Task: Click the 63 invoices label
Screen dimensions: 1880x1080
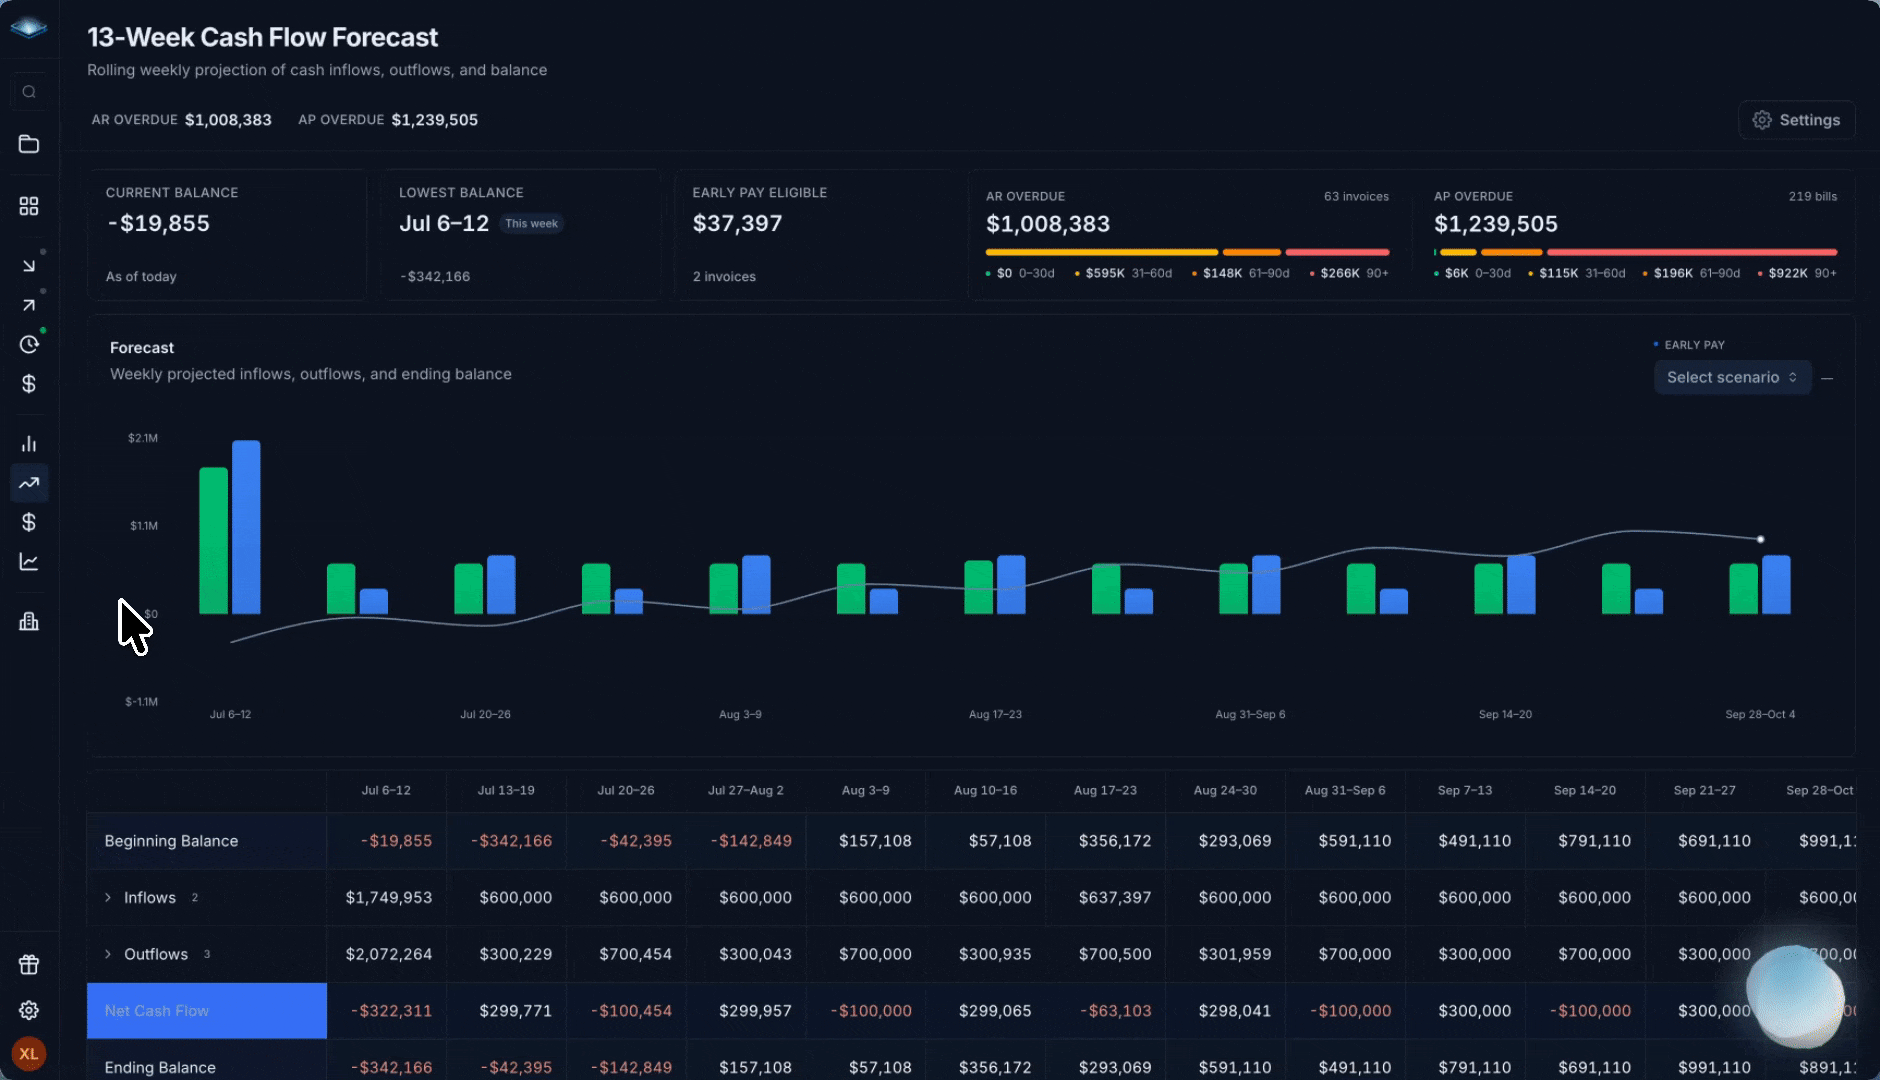Action: pyautogui.click(x=1356, y=196)
